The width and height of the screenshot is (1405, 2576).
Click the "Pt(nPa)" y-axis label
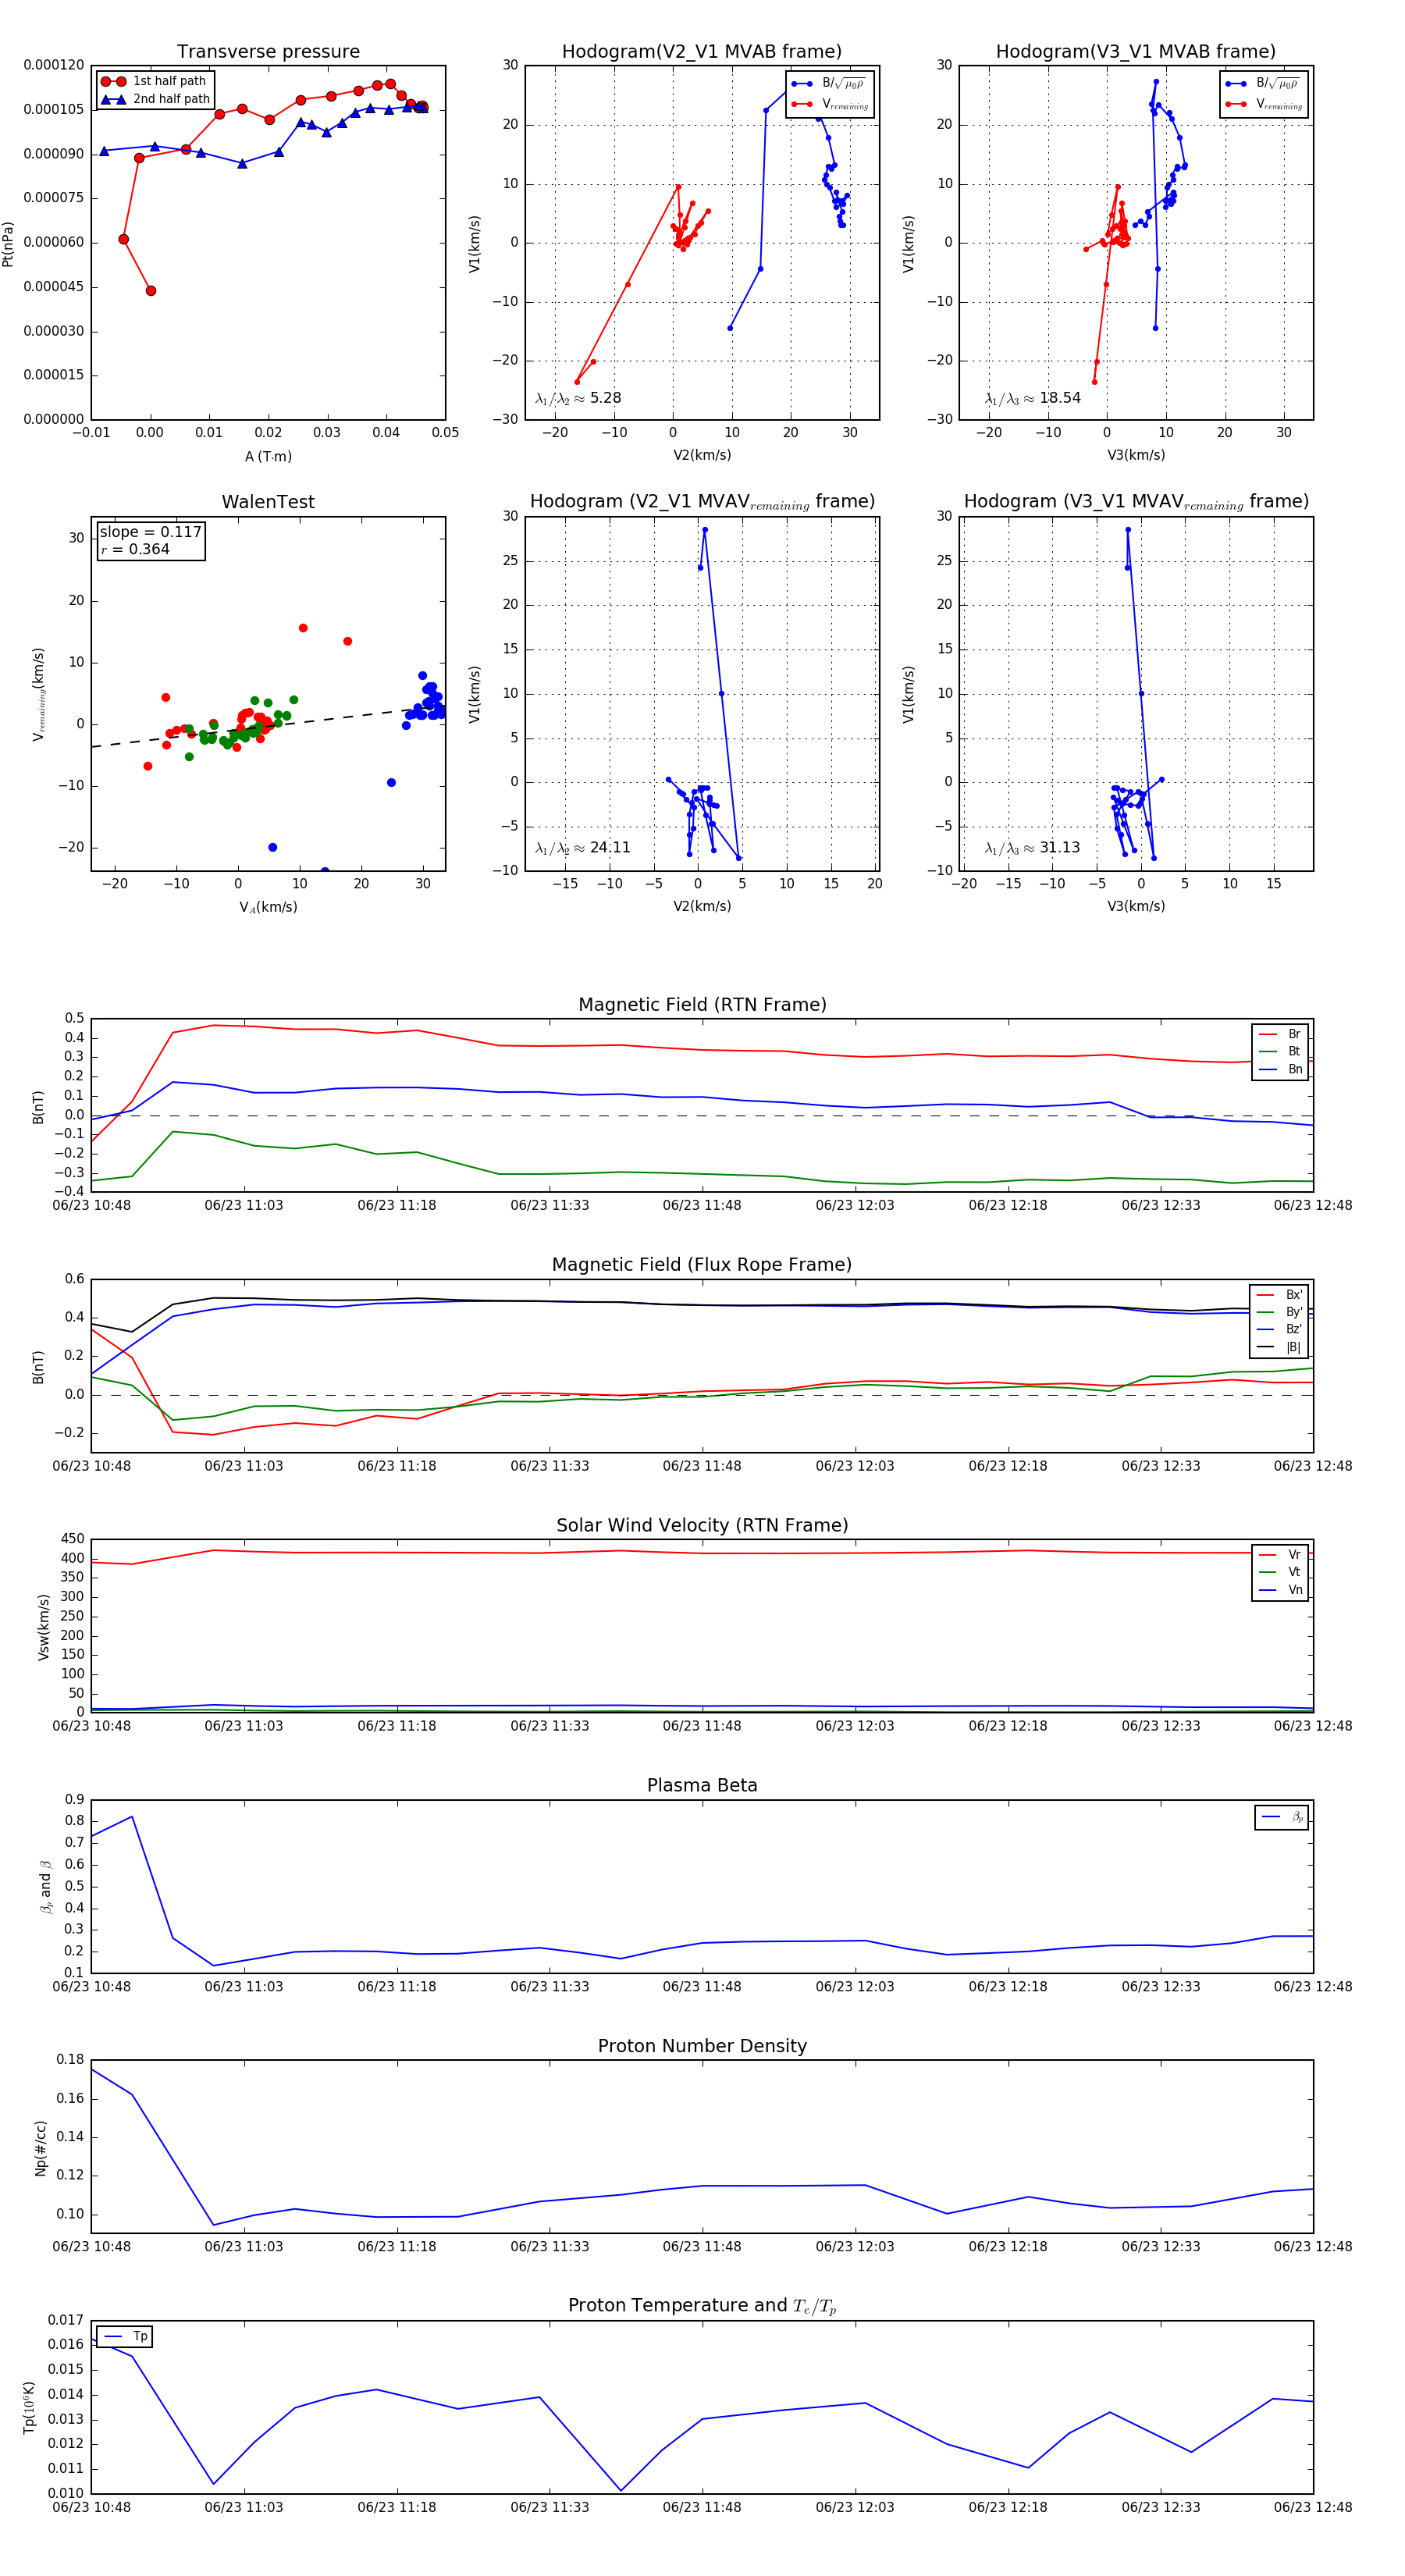tap(8, 243)
